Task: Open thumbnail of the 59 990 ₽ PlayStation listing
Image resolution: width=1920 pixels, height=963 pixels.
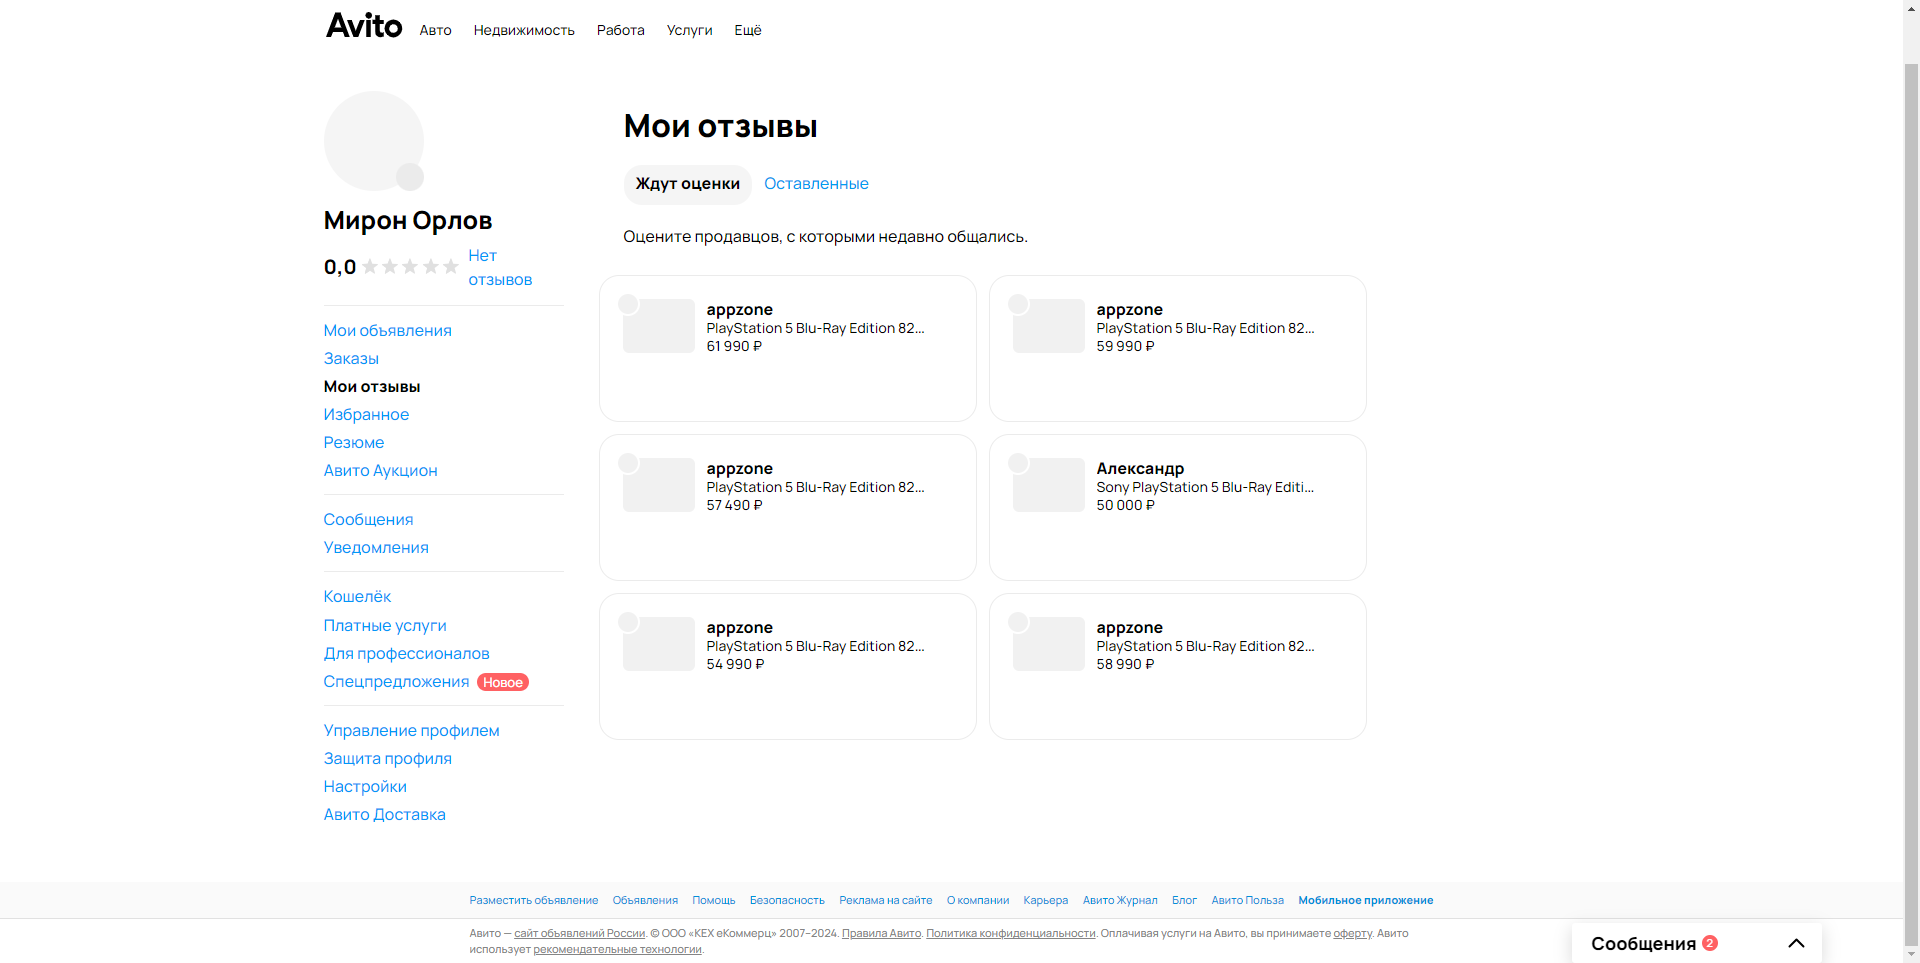Action: [1049, 326]
